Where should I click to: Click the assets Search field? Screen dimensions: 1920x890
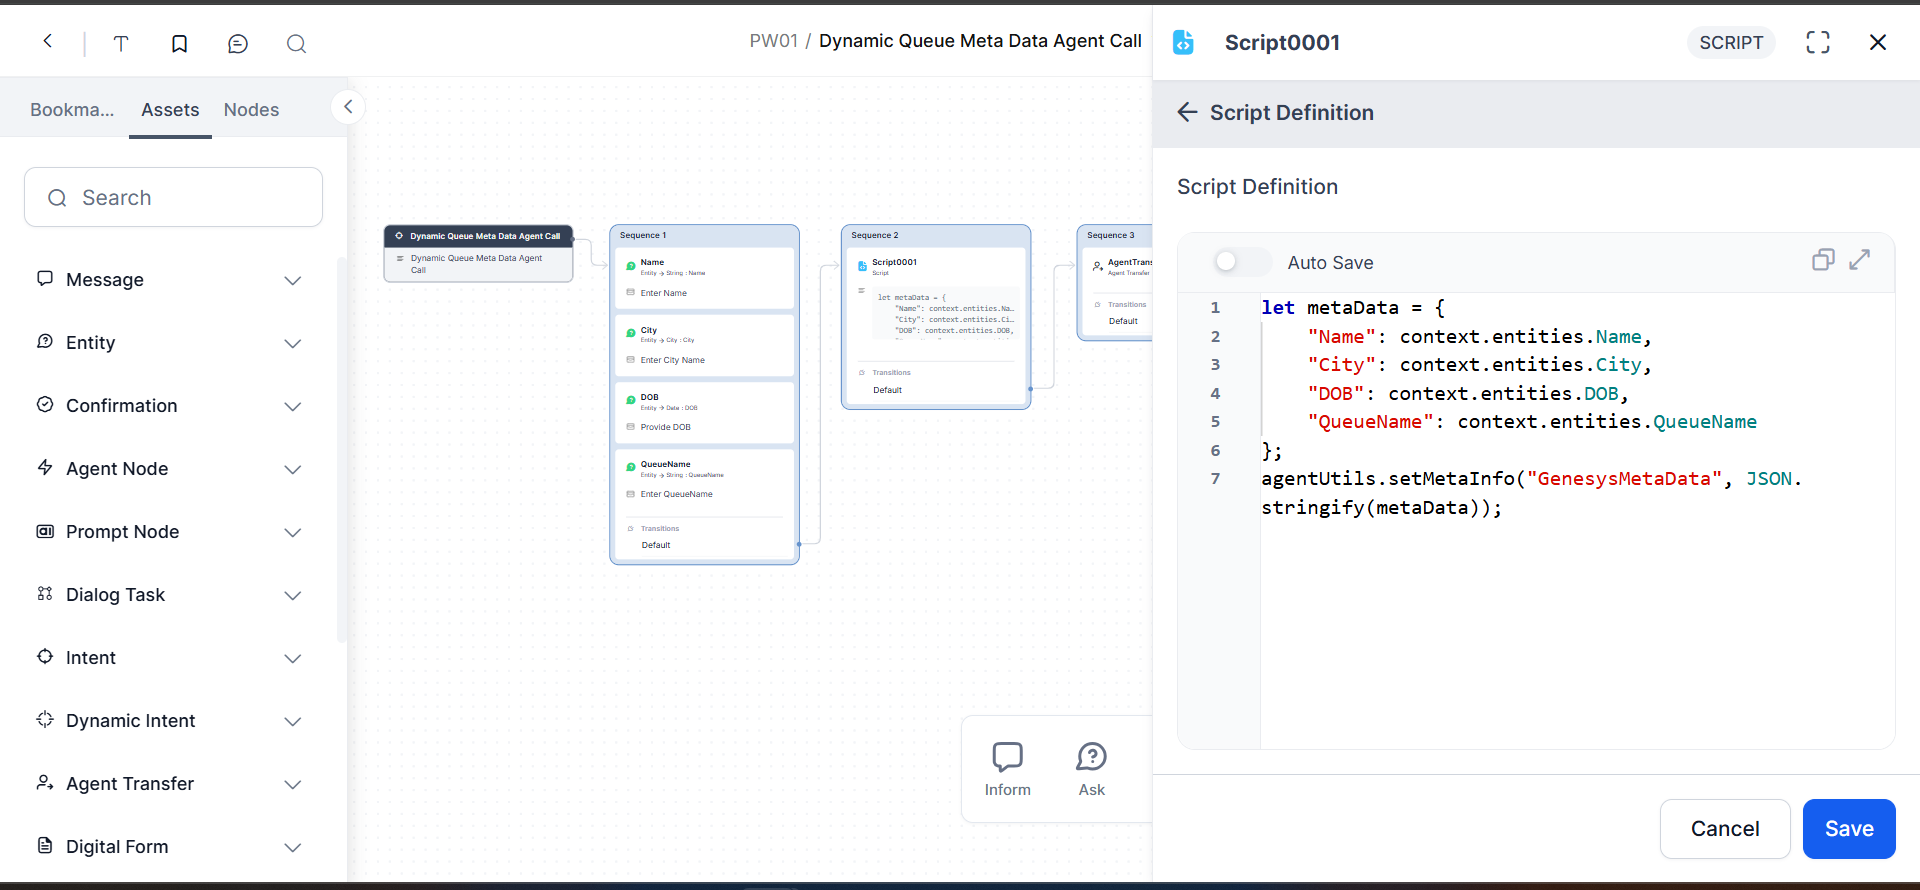click(x=174, y=198)
